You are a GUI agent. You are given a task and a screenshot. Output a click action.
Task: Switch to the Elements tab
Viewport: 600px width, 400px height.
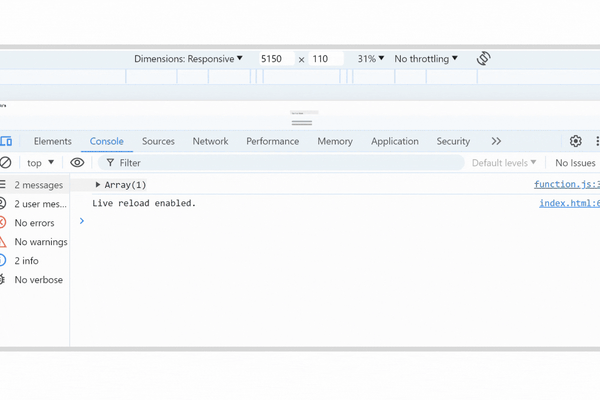(x=52, y=141)
